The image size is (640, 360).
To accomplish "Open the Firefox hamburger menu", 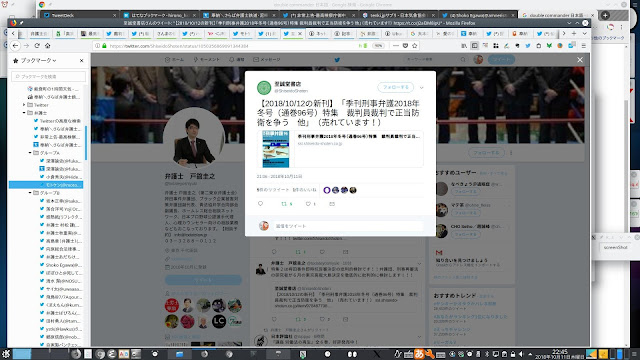I will [x=584, y=46].
